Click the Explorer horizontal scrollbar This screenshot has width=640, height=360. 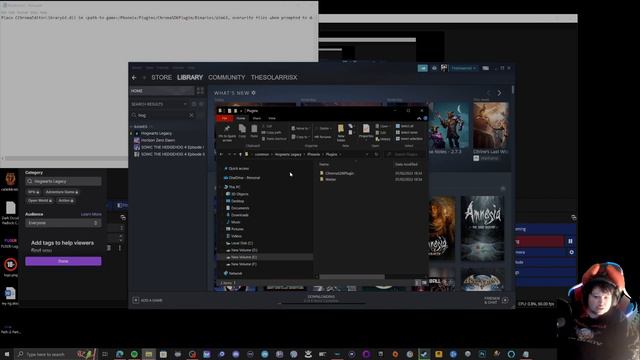point(351,277)
